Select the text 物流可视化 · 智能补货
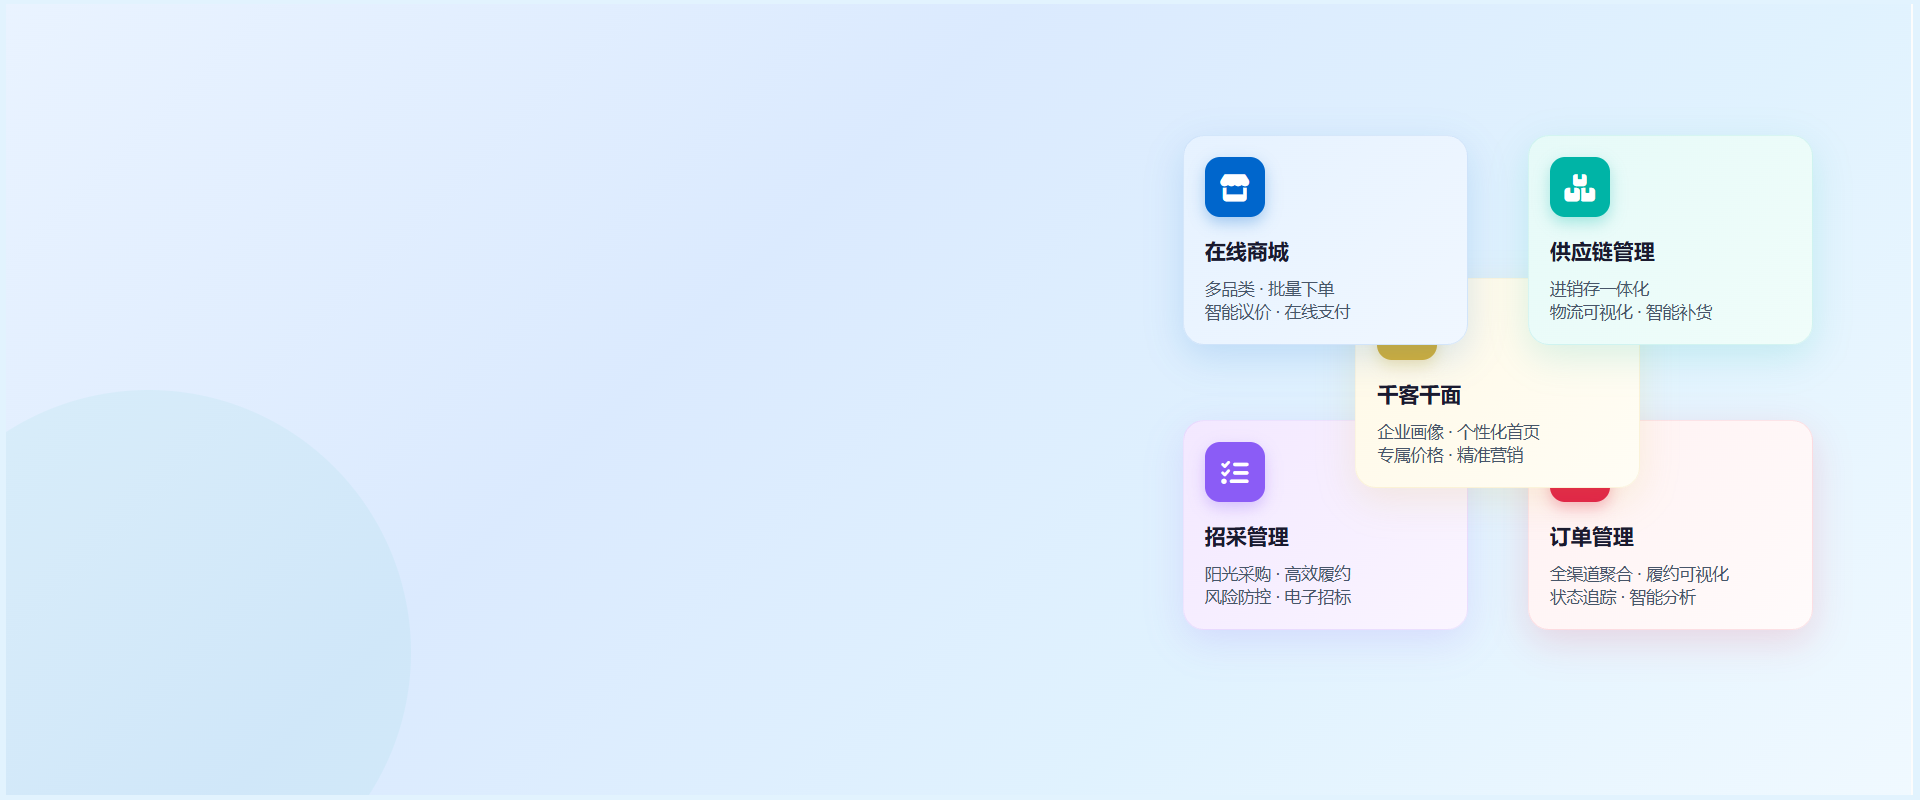 pyautogui.click(x=1631, y=312)
